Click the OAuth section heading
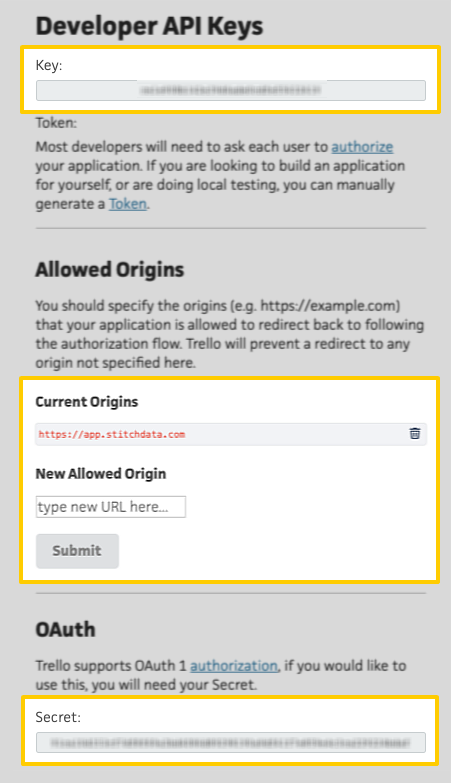Image resolution: width=451 pixels, height=783 pixels. (x=65, y=629)
